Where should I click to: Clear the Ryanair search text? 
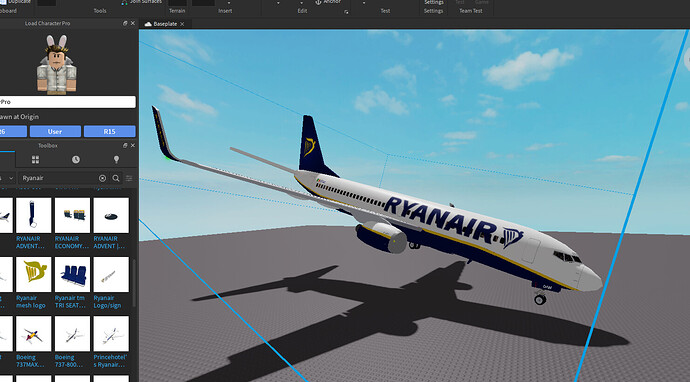(103, 178)
